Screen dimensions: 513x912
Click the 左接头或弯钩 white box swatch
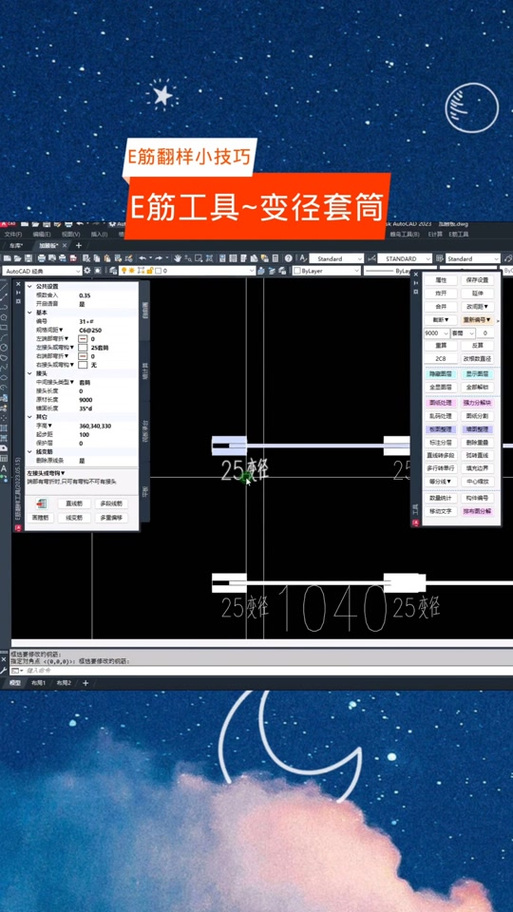[83, 348]
